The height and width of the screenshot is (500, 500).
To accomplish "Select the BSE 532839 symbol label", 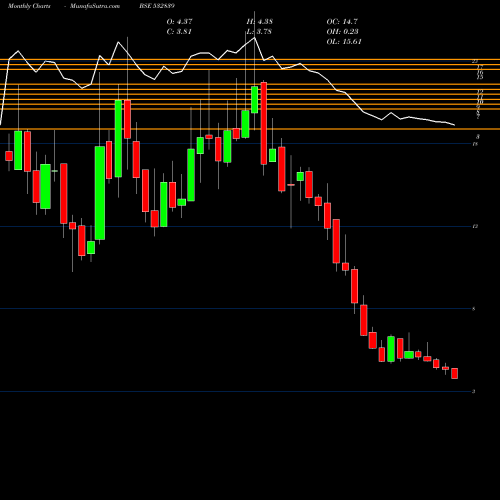I will 157,6.
